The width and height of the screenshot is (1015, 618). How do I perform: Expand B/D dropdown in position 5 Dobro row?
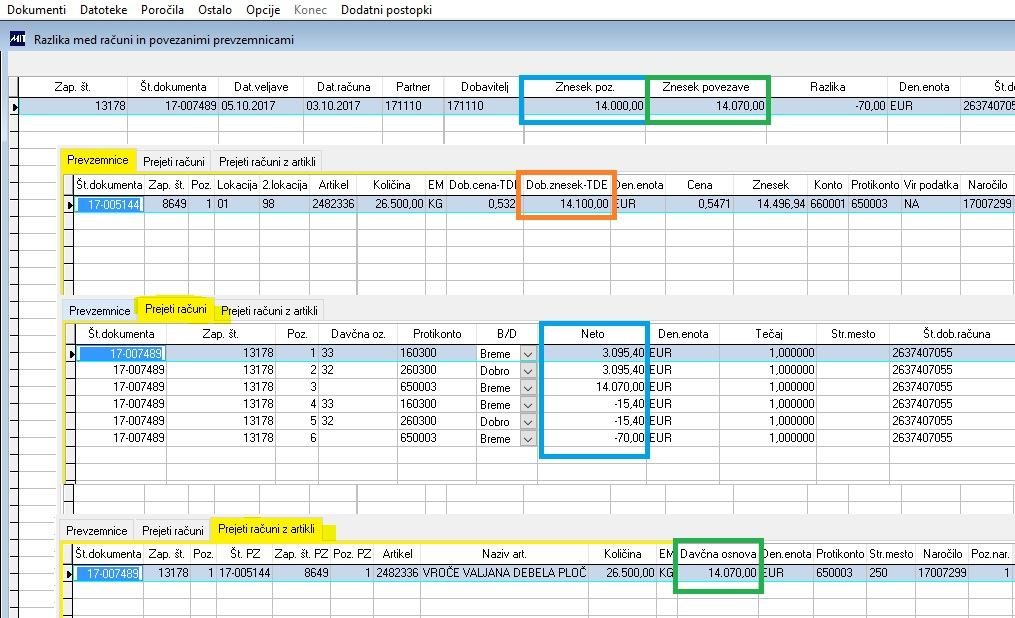(x=528, y=421)
